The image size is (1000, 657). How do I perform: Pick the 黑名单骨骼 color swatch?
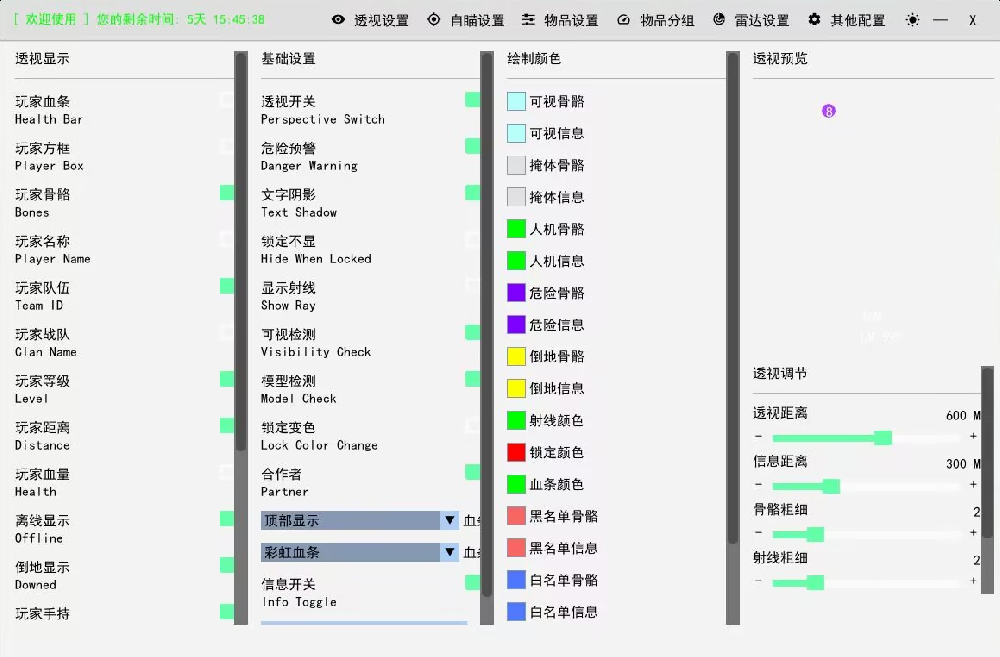[x=516, y=516]
